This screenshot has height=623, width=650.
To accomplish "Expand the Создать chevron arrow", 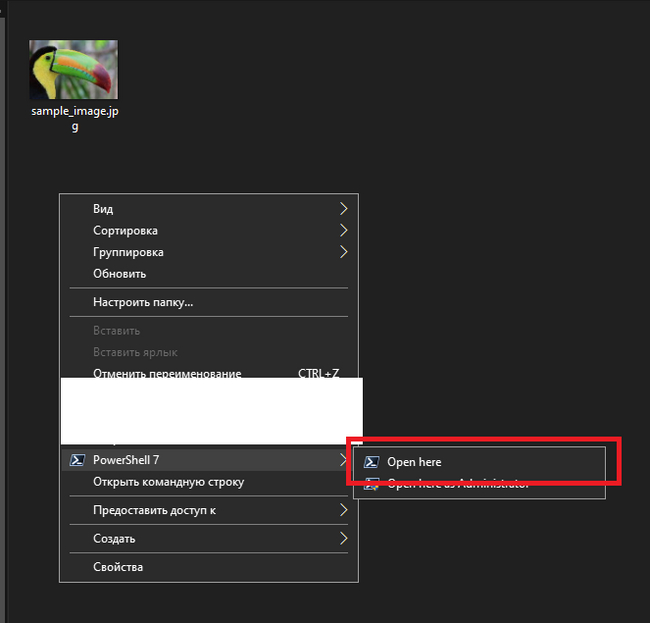I will (343, 538).
